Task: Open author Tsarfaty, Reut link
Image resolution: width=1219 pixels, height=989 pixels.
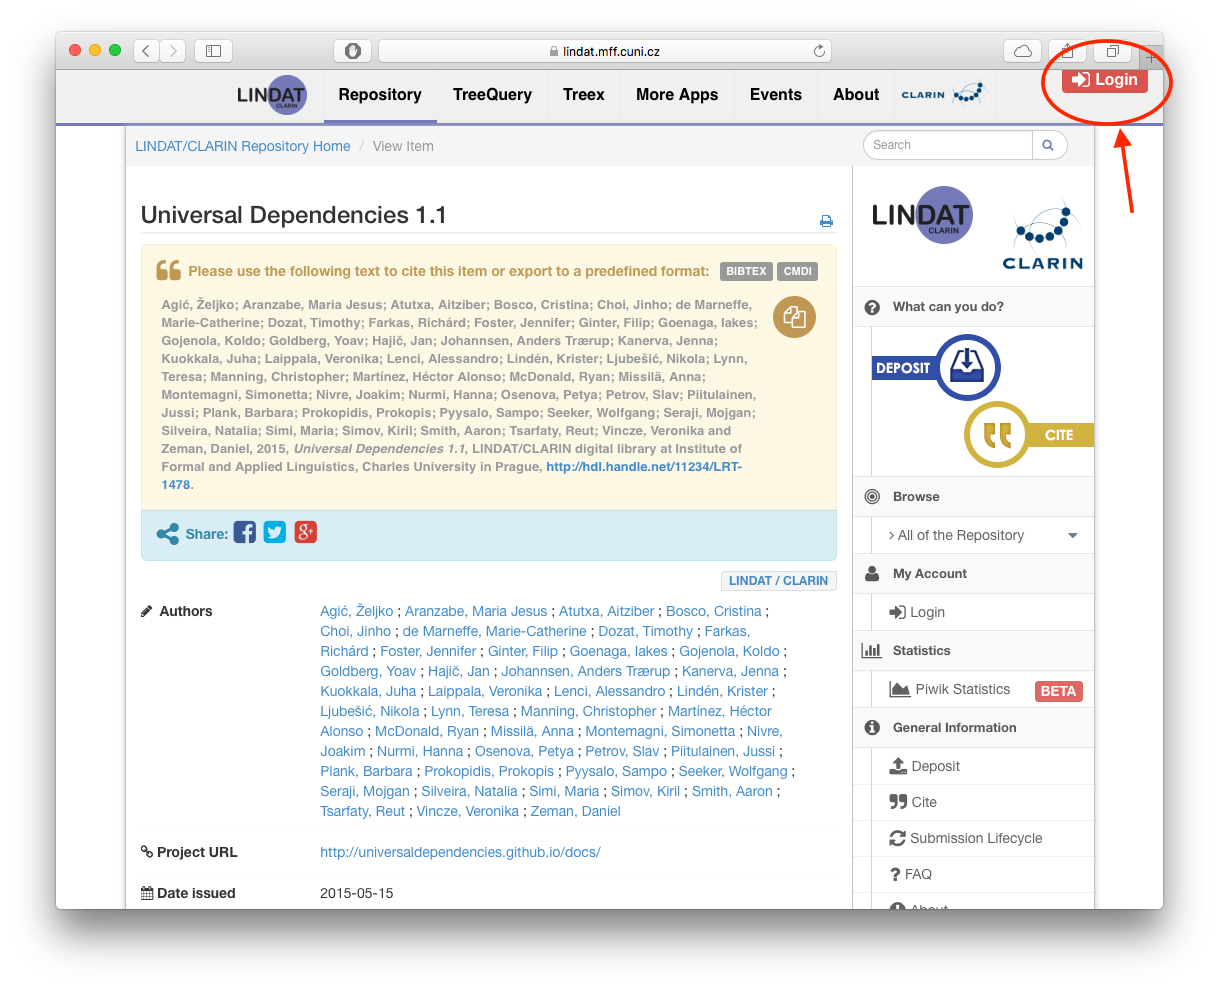Action: coord(363,811)
